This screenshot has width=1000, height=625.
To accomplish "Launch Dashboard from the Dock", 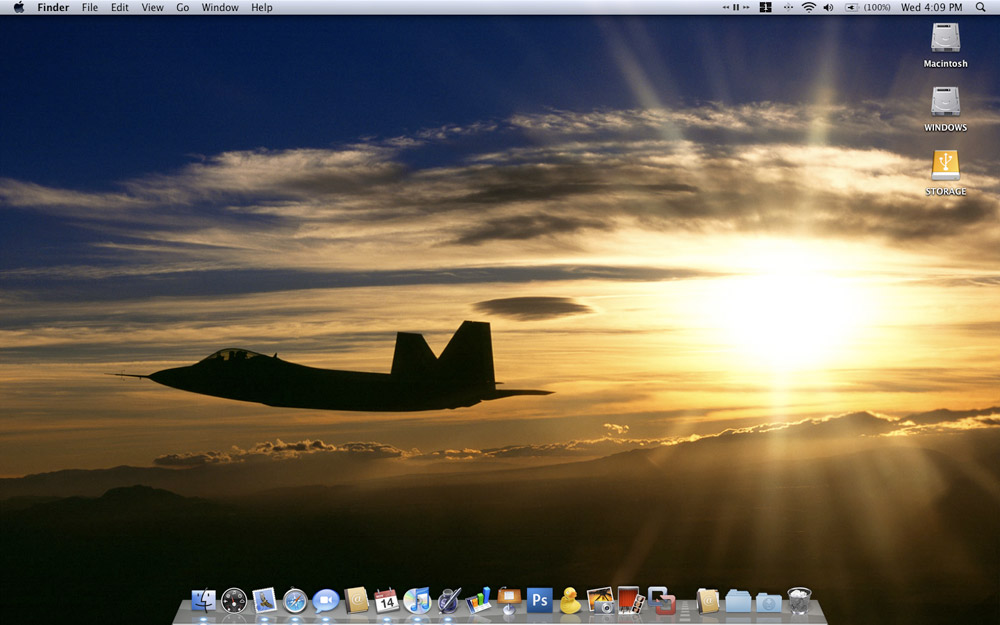I will (x=234, y=601).
